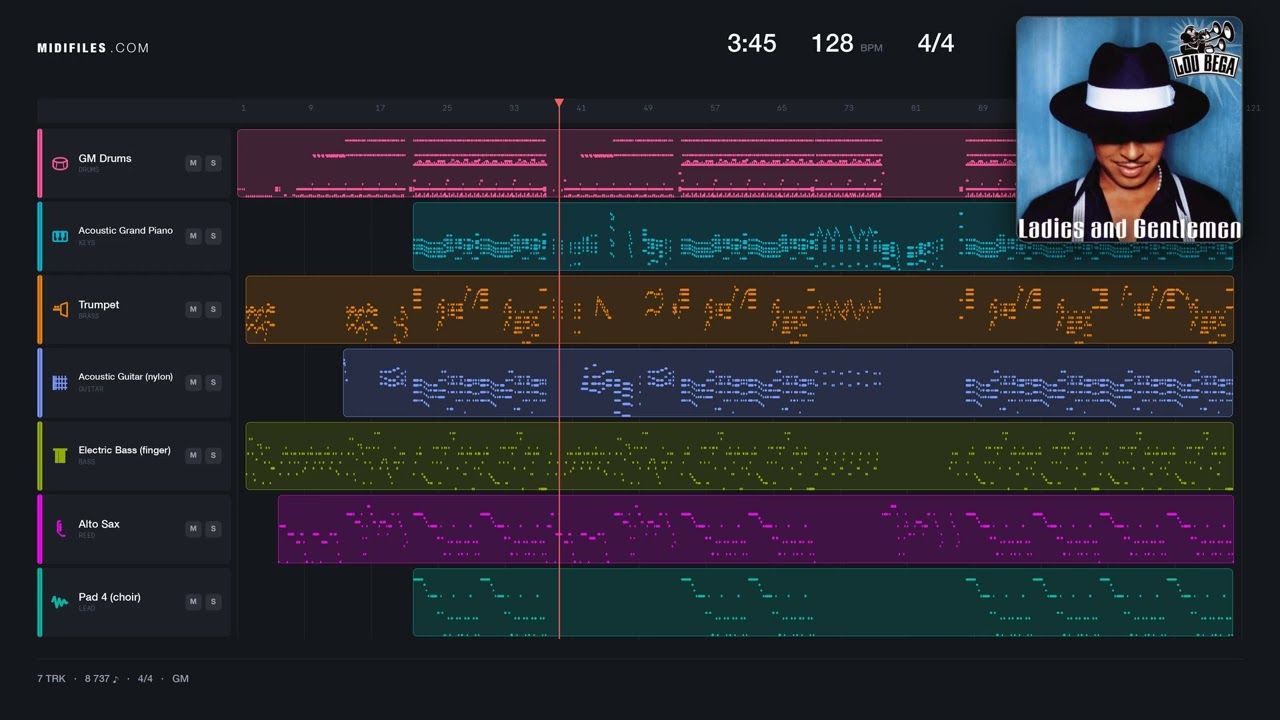Click the Pad 4 (choir) waveform icon
This screenshot has height=720, width=1280.
pyautogui.click(x=60, y=601)
